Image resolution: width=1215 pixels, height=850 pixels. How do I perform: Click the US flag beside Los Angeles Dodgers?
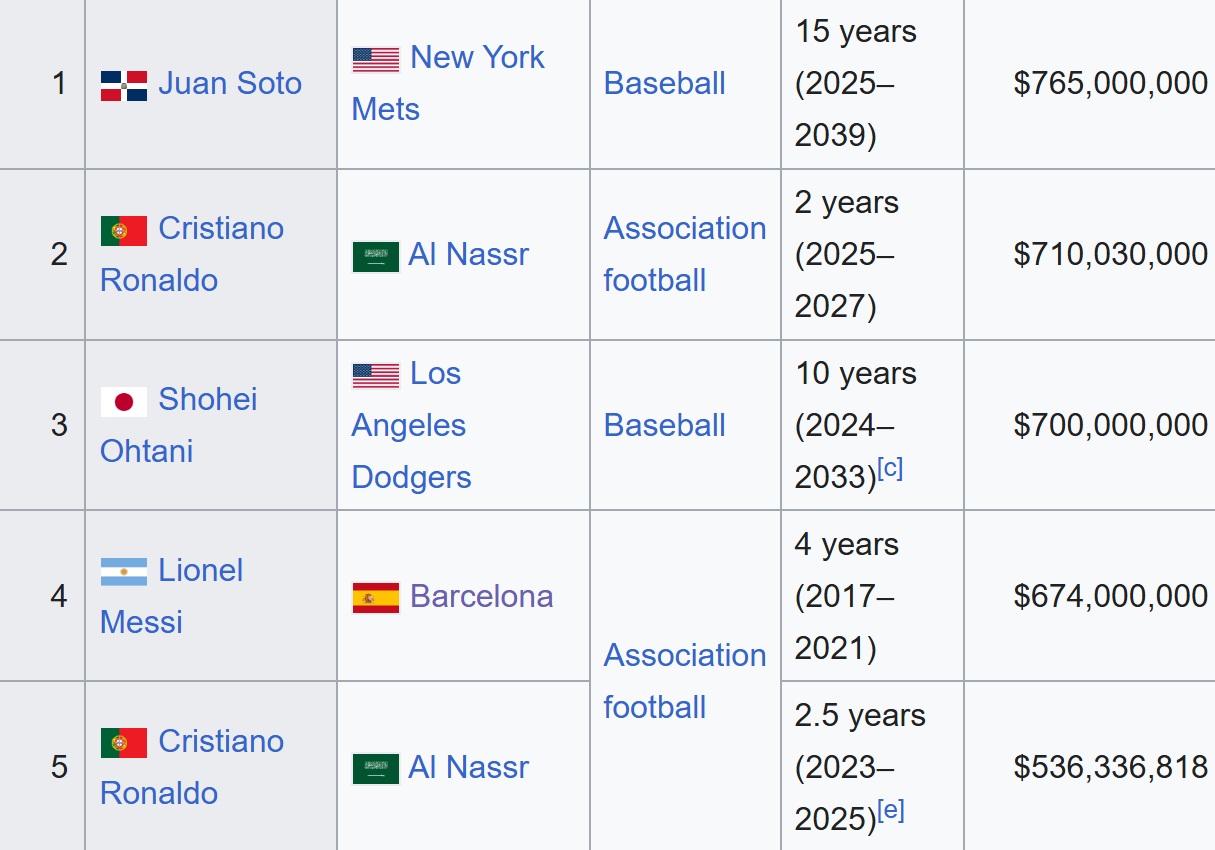(376, 376)
